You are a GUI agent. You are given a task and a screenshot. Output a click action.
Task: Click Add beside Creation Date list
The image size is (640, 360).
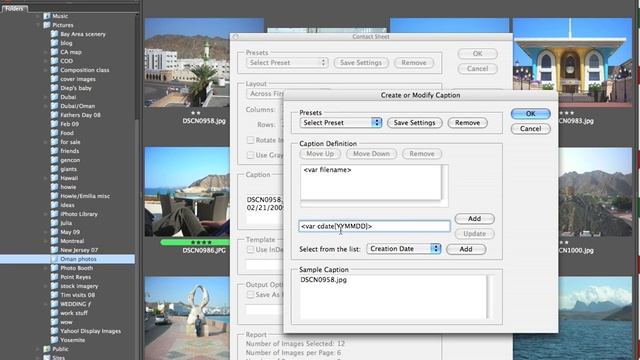(x=466, y=249)
